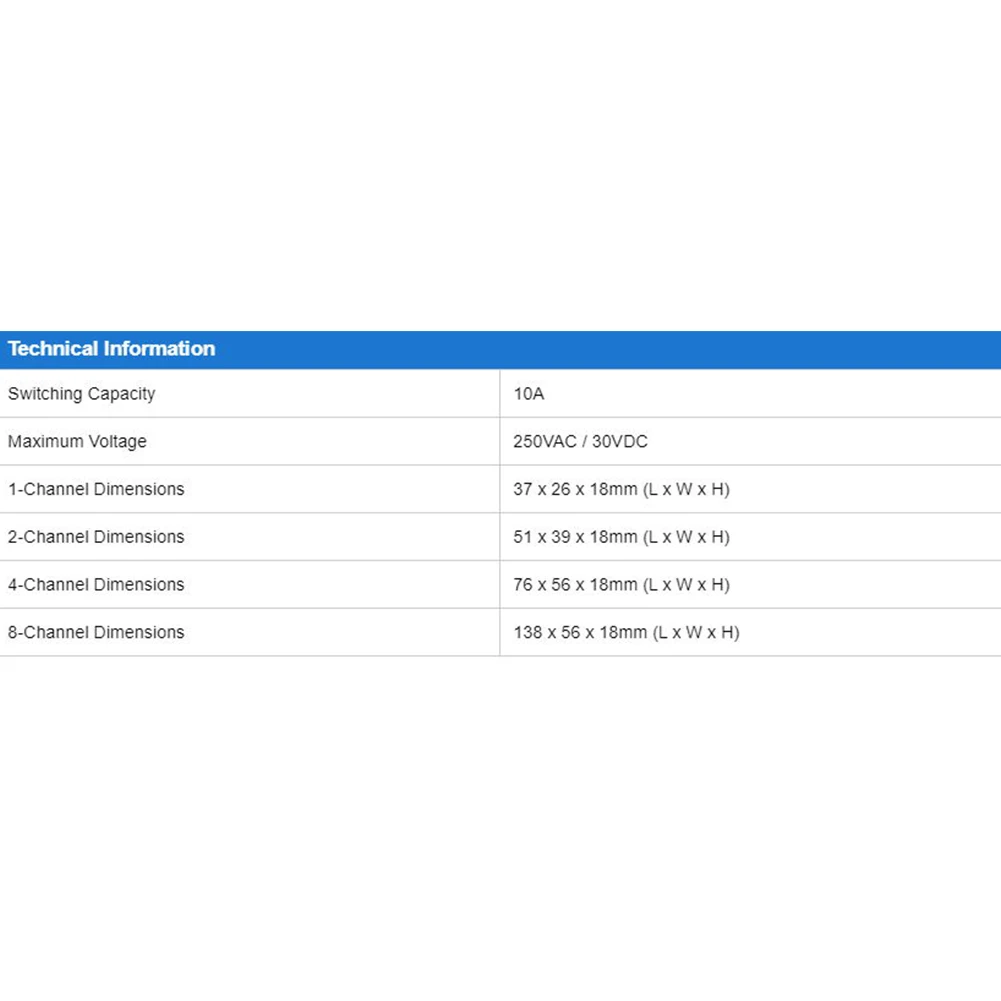Screen dimensions: 1001x1001
Task: Click the 1-Channel Dimensions label
Action: coord(96,489)
